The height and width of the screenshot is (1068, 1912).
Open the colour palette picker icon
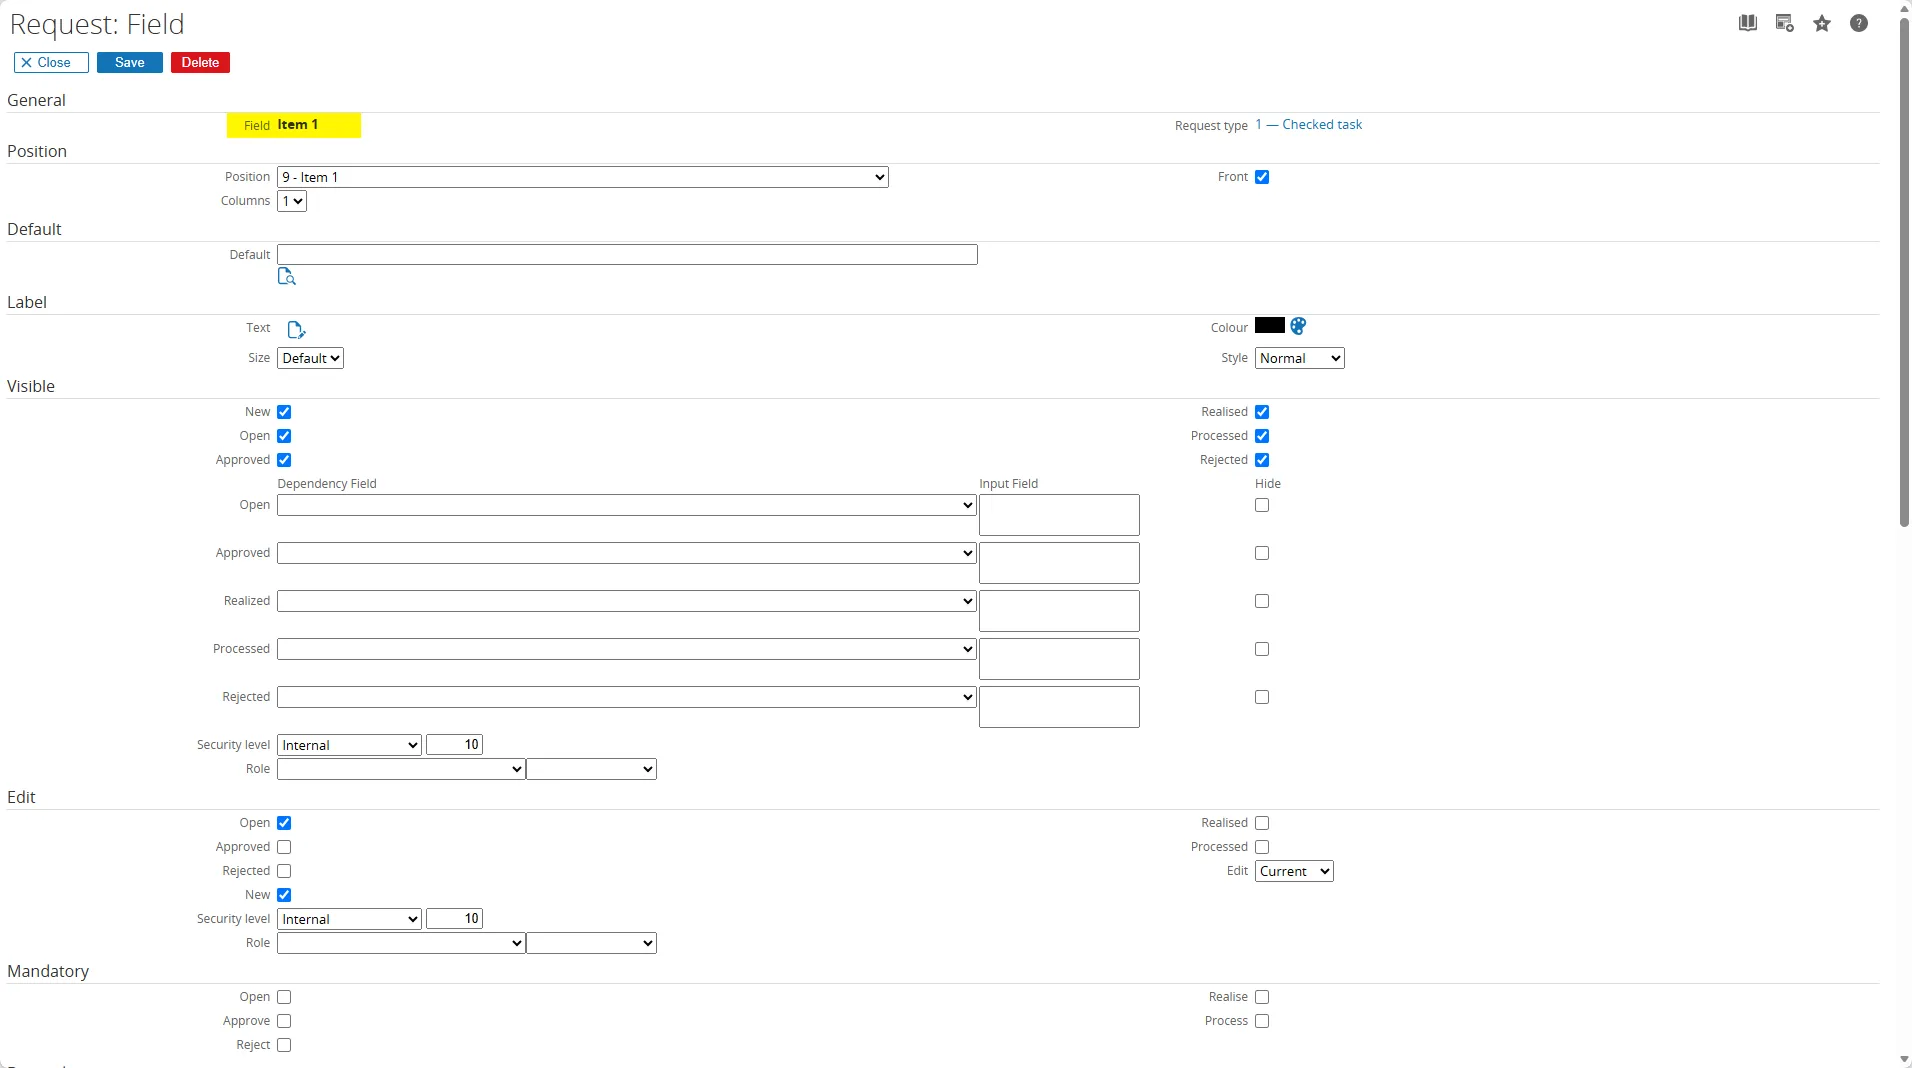(x=1298, y=326)
